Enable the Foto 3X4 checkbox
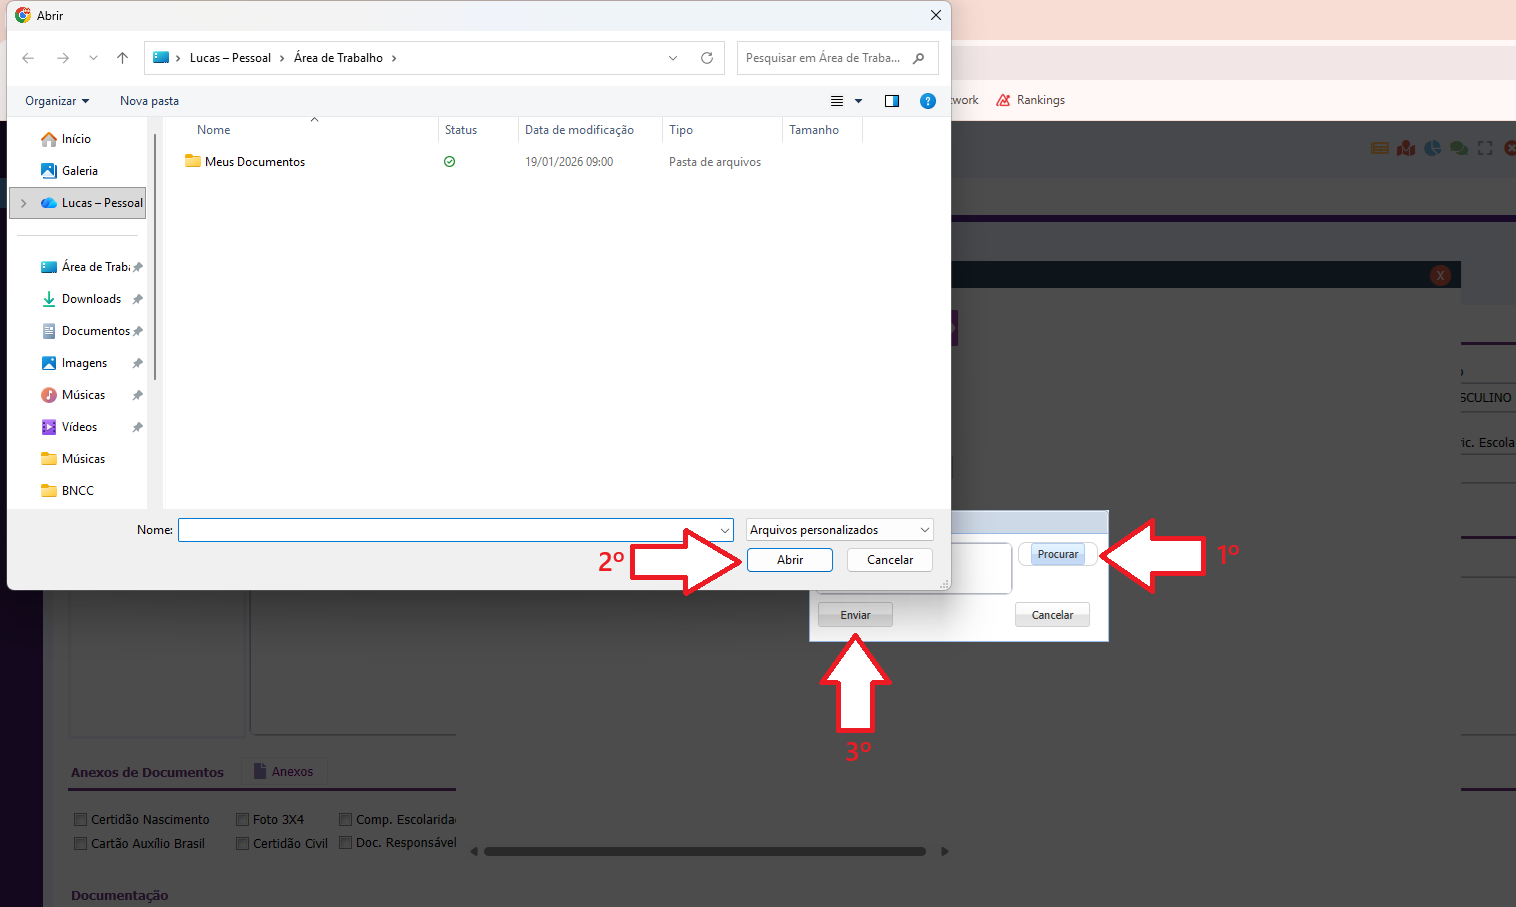This screenshot has height=907, width=1516. pos(242,820)
